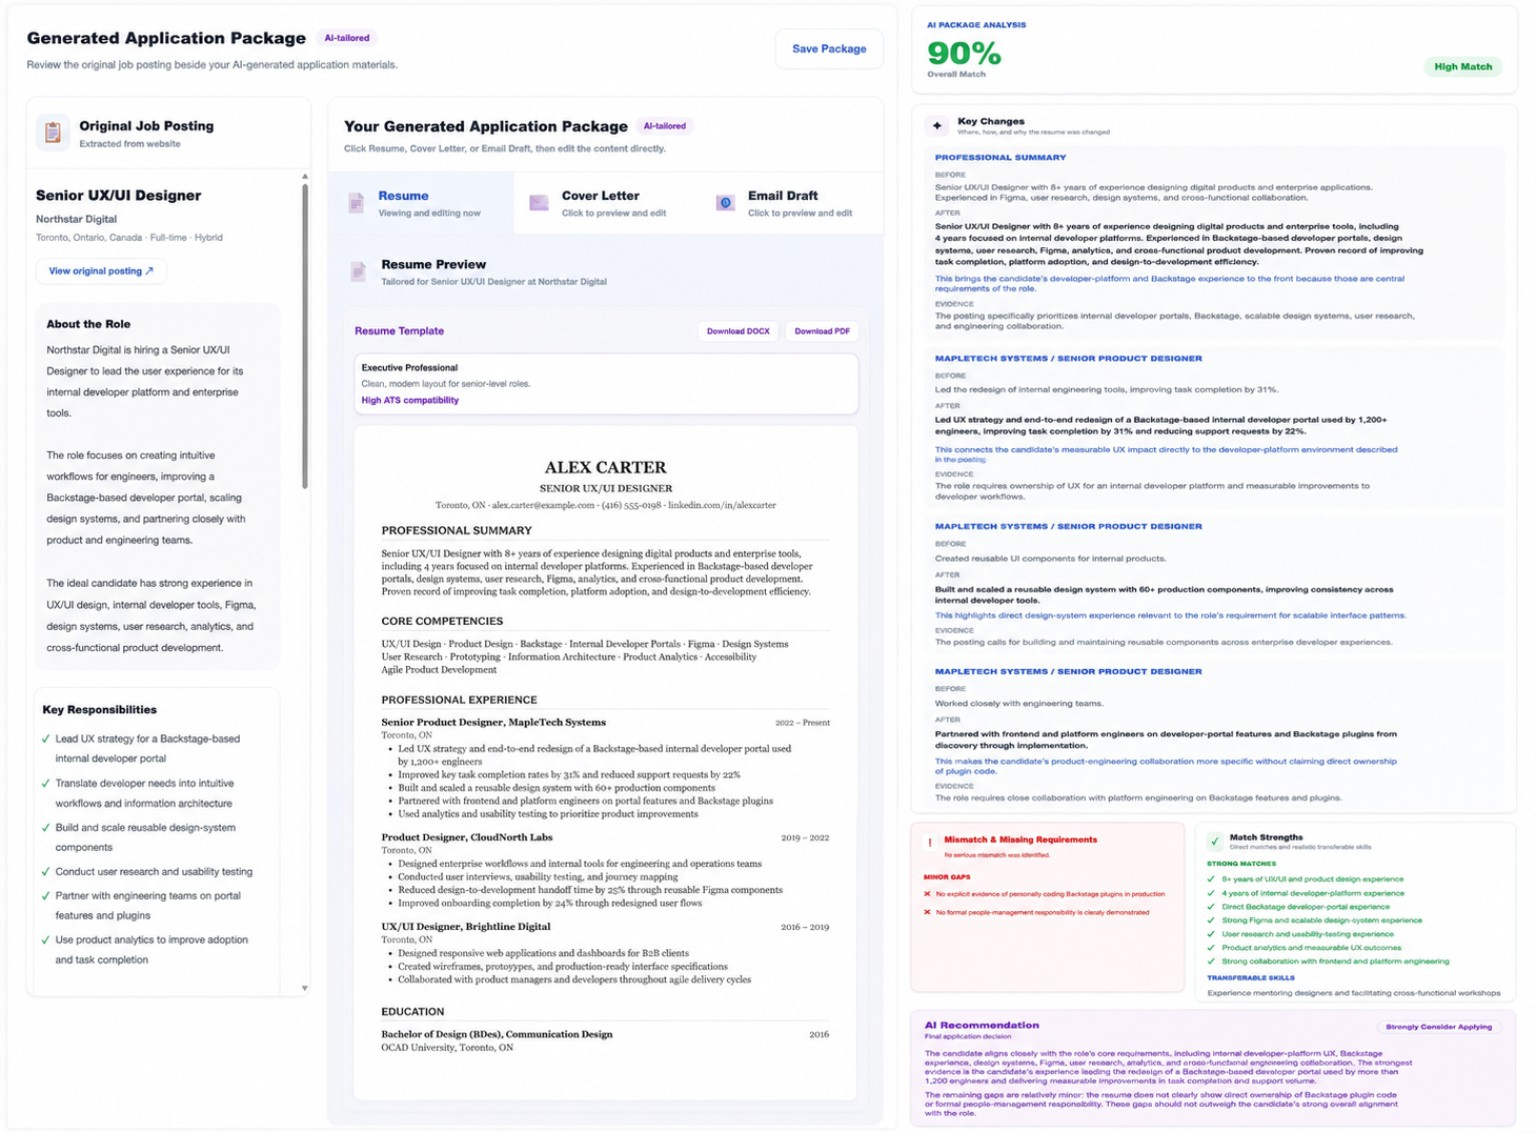Click the Save Package button
The image size is (1536, 1133).
[x=829, y=49]
